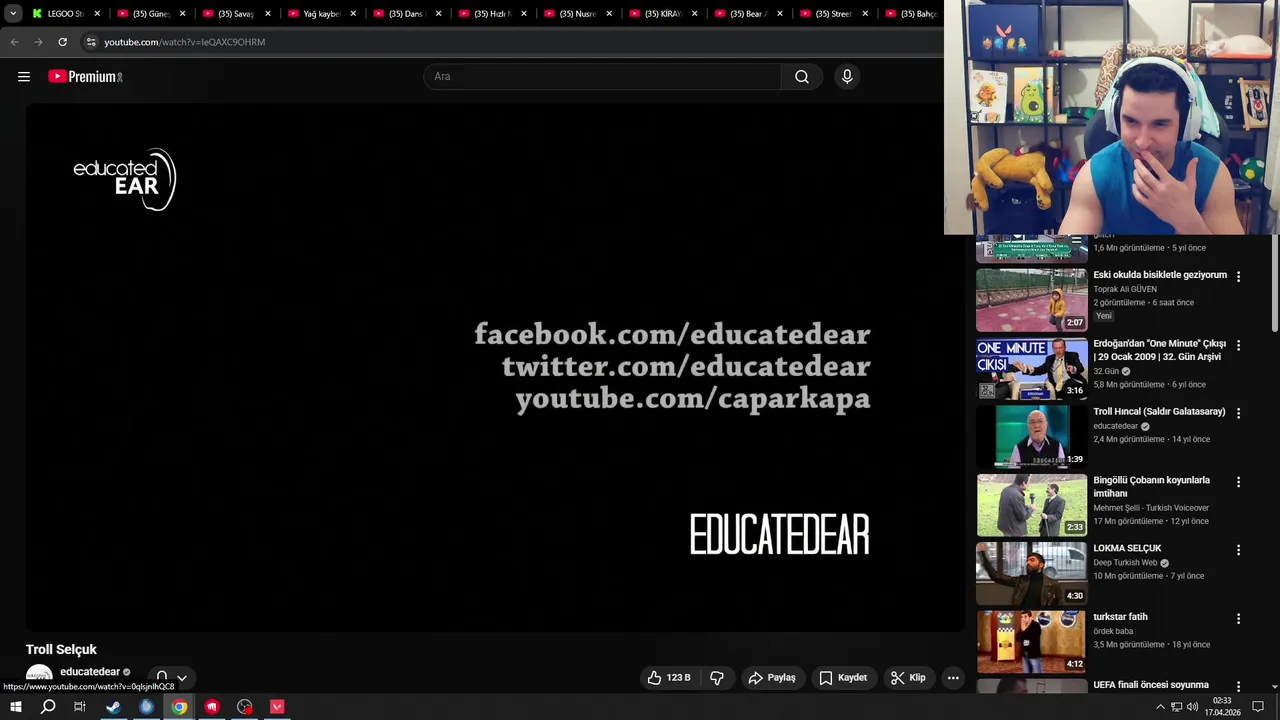Create a clip with Klip button
Image resolution: width=1280 pixels, height=720 pixels.
point(908,678)
